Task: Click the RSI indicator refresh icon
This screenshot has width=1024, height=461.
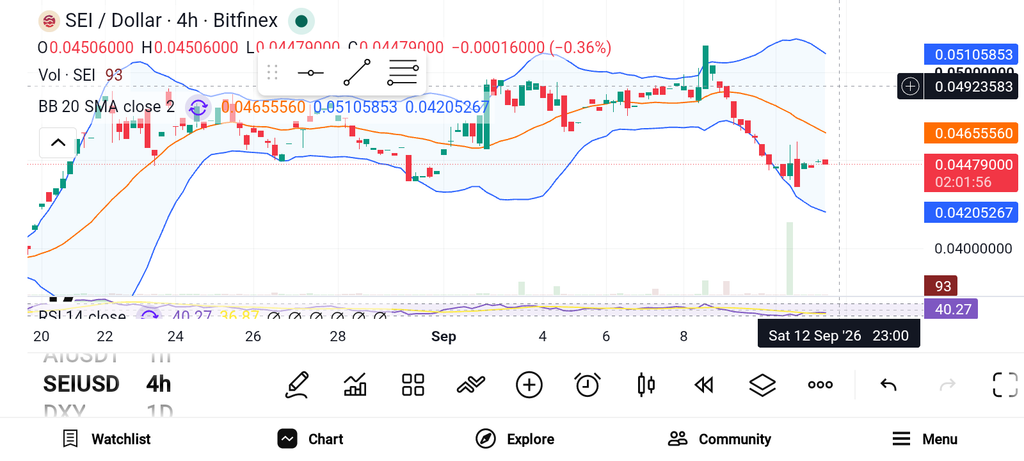Action: coord(150,316)
